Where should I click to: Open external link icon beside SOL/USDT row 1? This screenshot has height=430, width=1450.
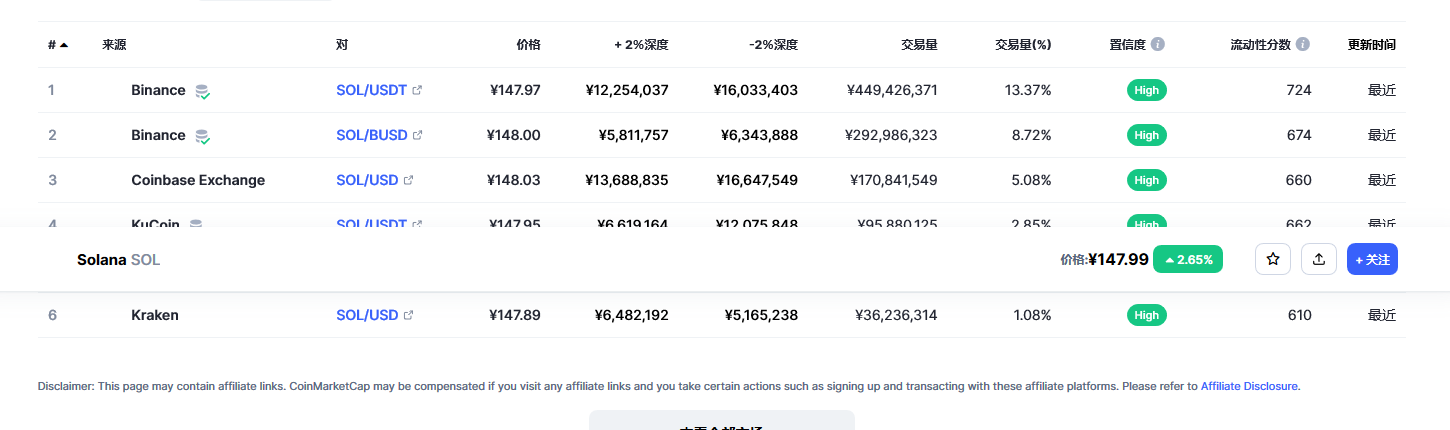pos(417,90)
